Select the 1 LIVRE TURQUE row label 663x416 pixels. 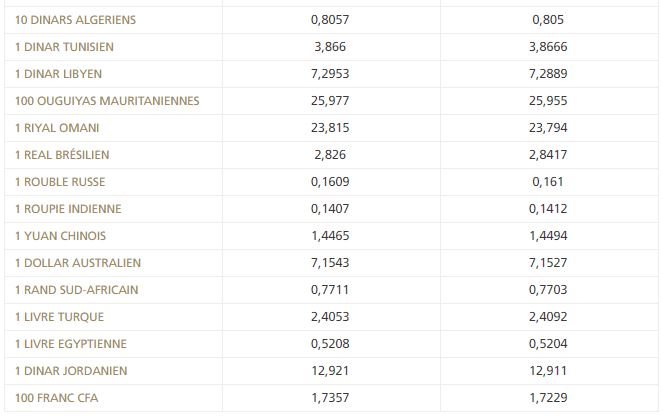point(60,317)
